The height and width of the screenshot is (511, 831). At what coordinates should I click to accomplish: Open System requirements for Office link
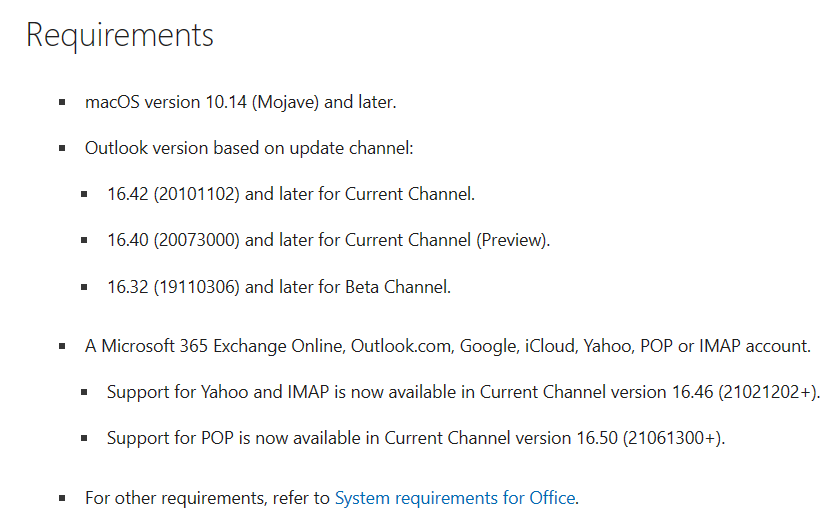click(455, 498)
